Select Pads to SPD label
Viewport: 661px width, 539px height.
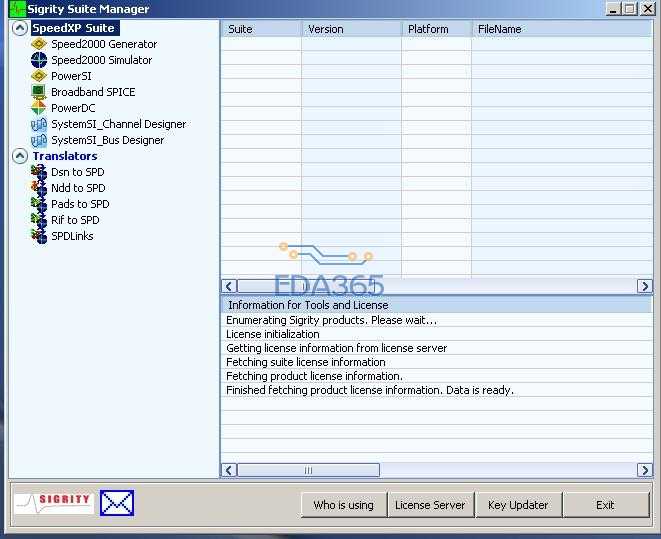[80, 204]
